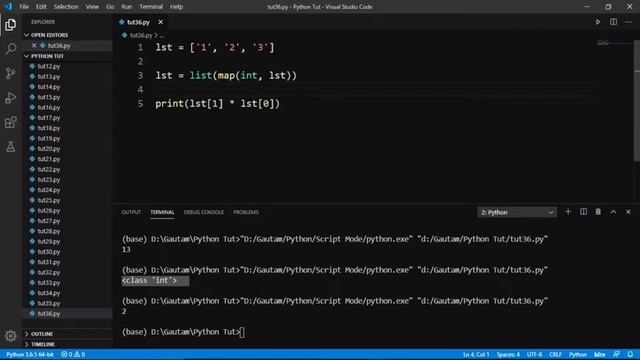Open the Terminal menu

click(151, 7)
